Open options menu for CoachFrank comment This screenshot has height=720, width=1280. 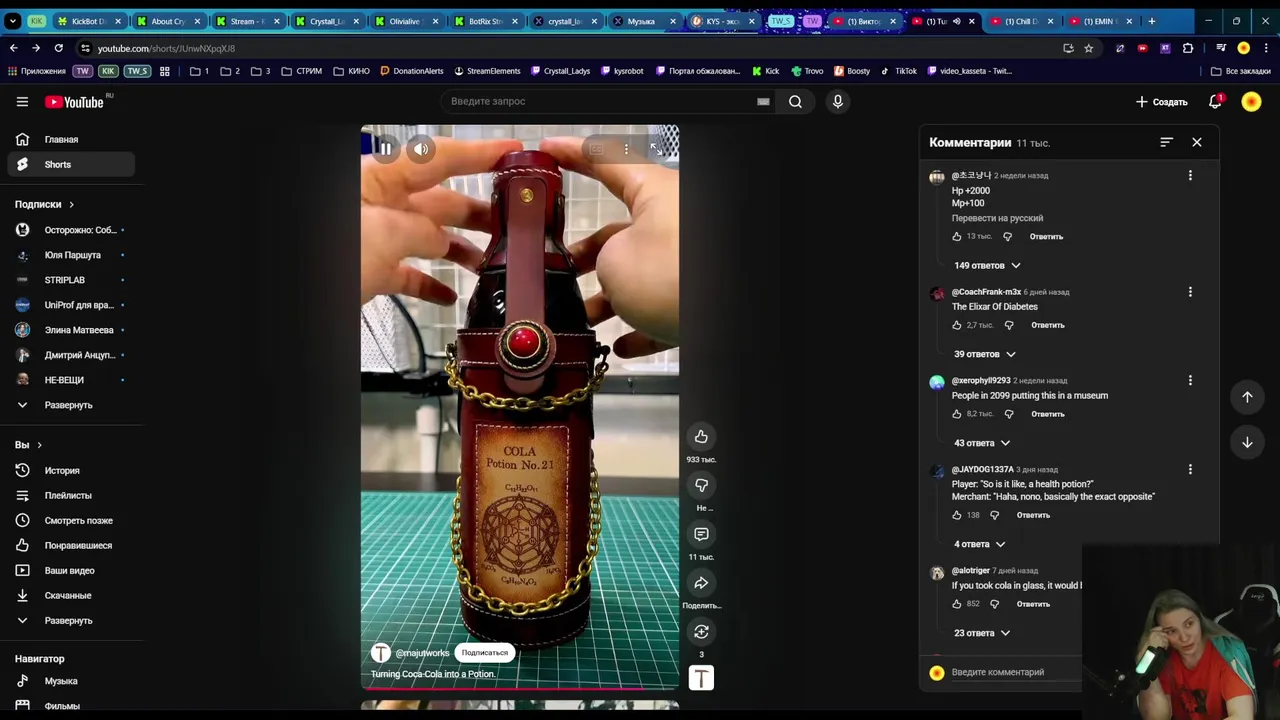pyautogui.click(x=1190, y=292)
